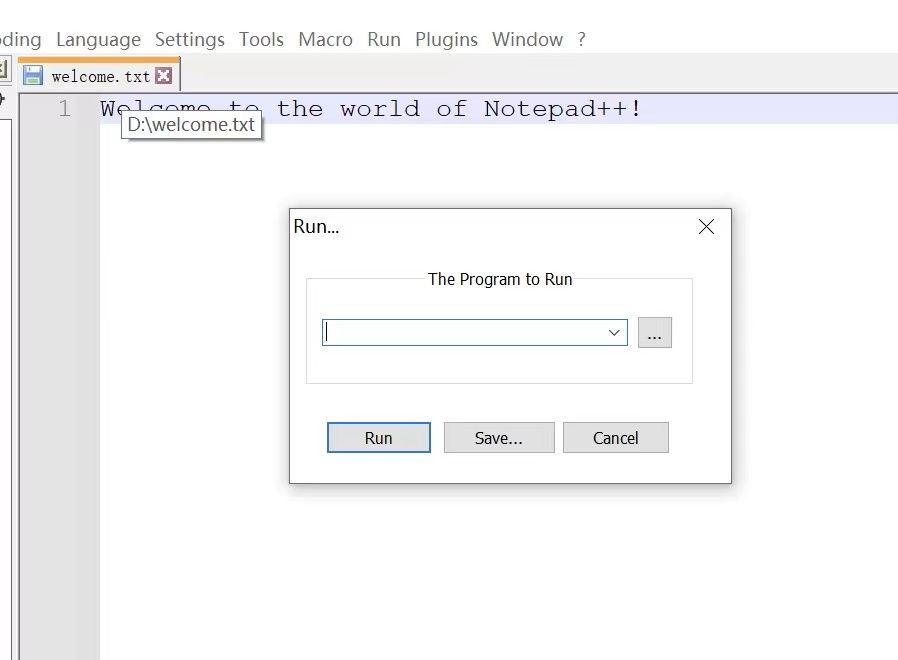Cancel the Run dialog

point(616,438)
